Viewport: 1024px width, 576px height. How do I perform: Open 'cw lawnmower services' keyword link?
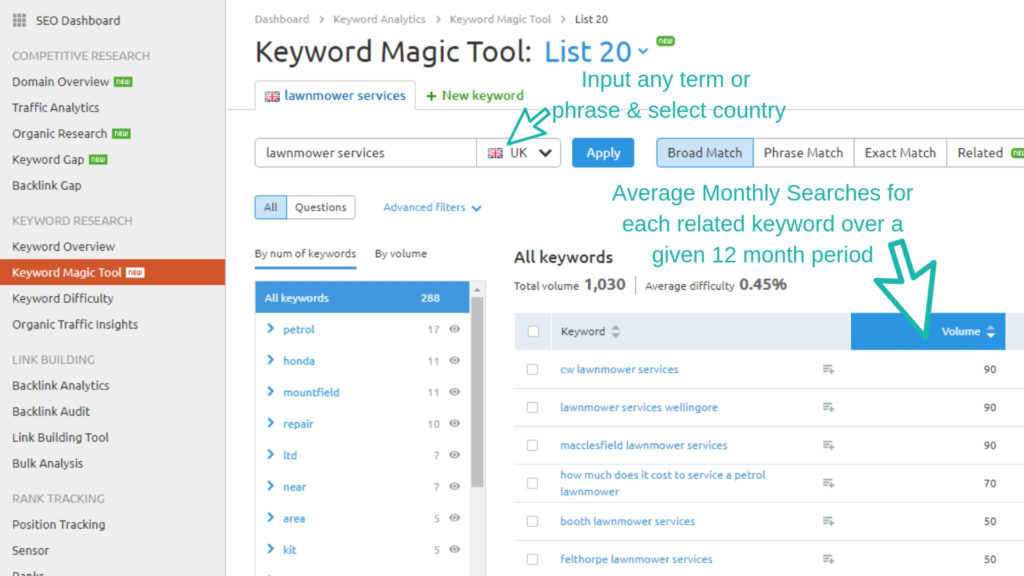click(x=619, y=369)
